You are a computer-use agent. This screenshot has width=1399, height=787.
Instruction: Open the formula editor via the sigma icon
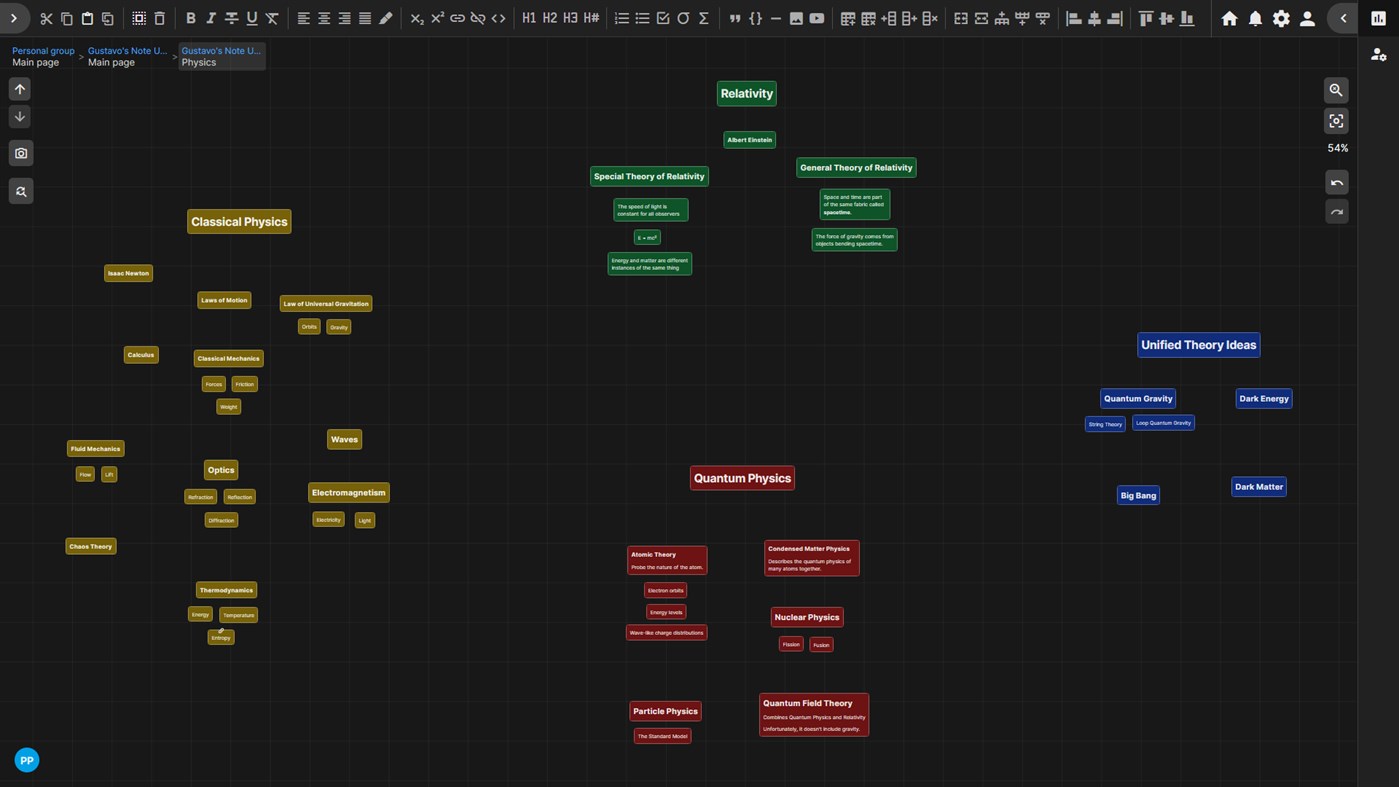(703, 18)
